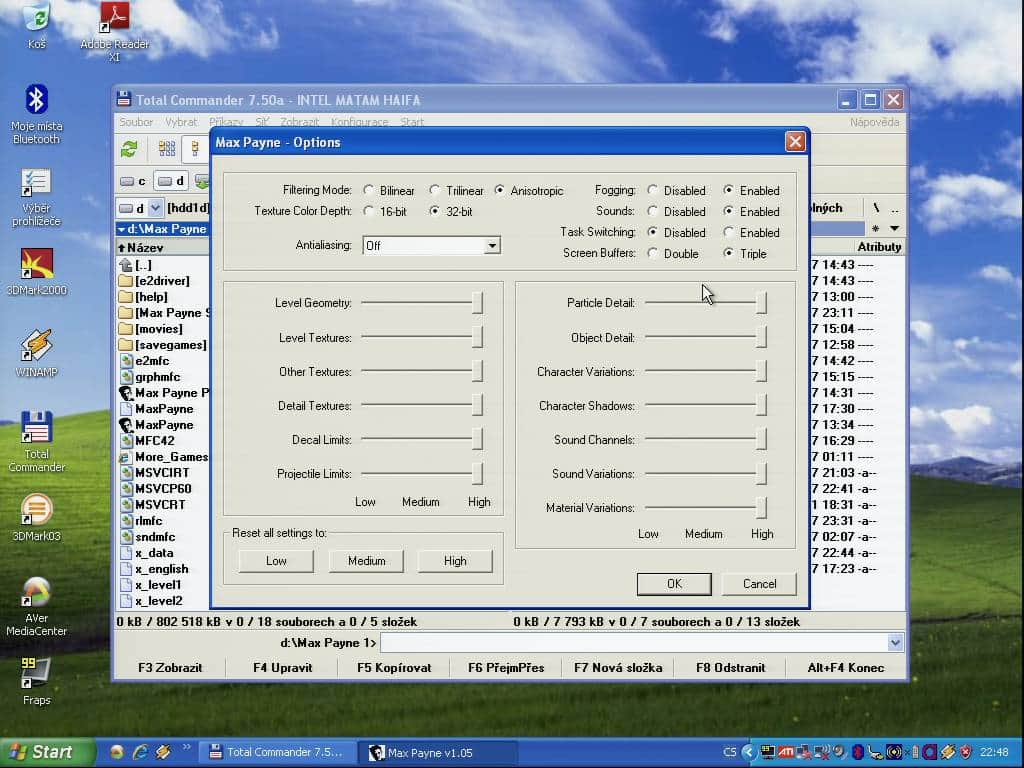Click the Bluetooth icon in system tray
Viewport: 1024px width, 768px height.
pos(858,752)
